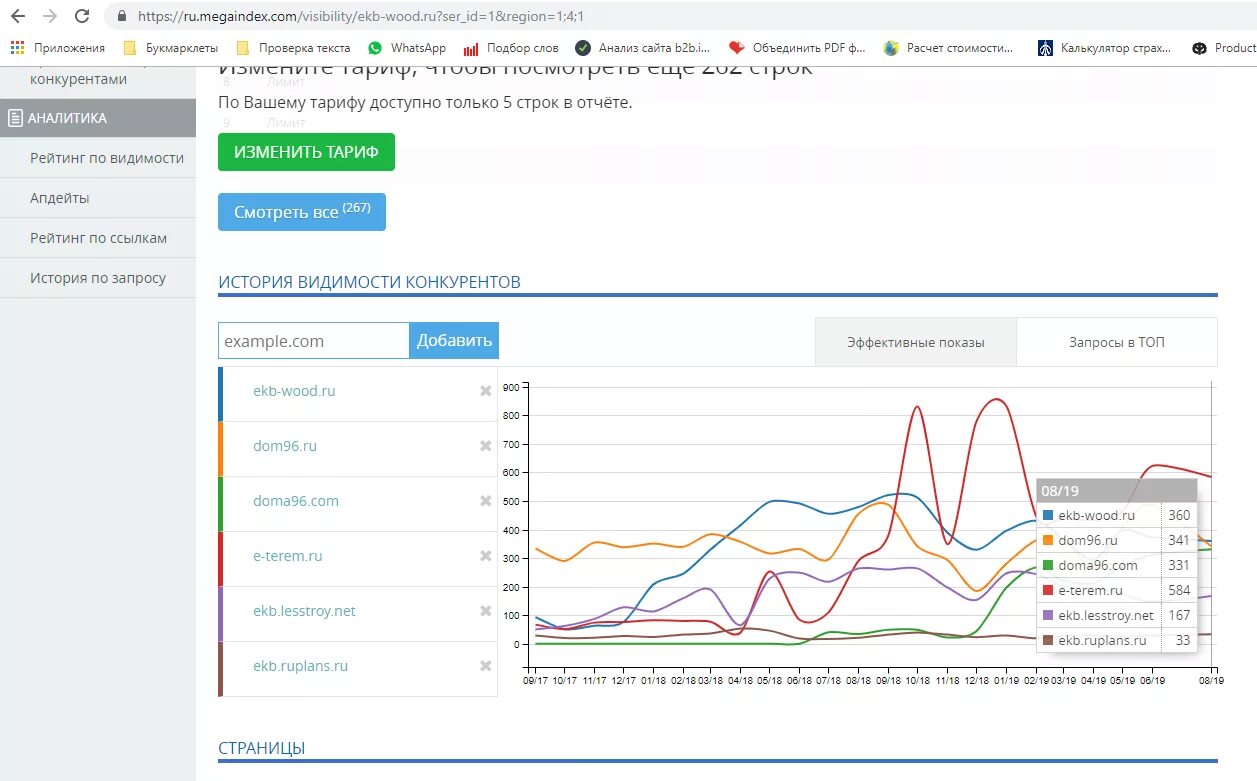Click the e-terem.ru value 584 in tooltip
The image size is (1257, 781).
pos(1178,590)
